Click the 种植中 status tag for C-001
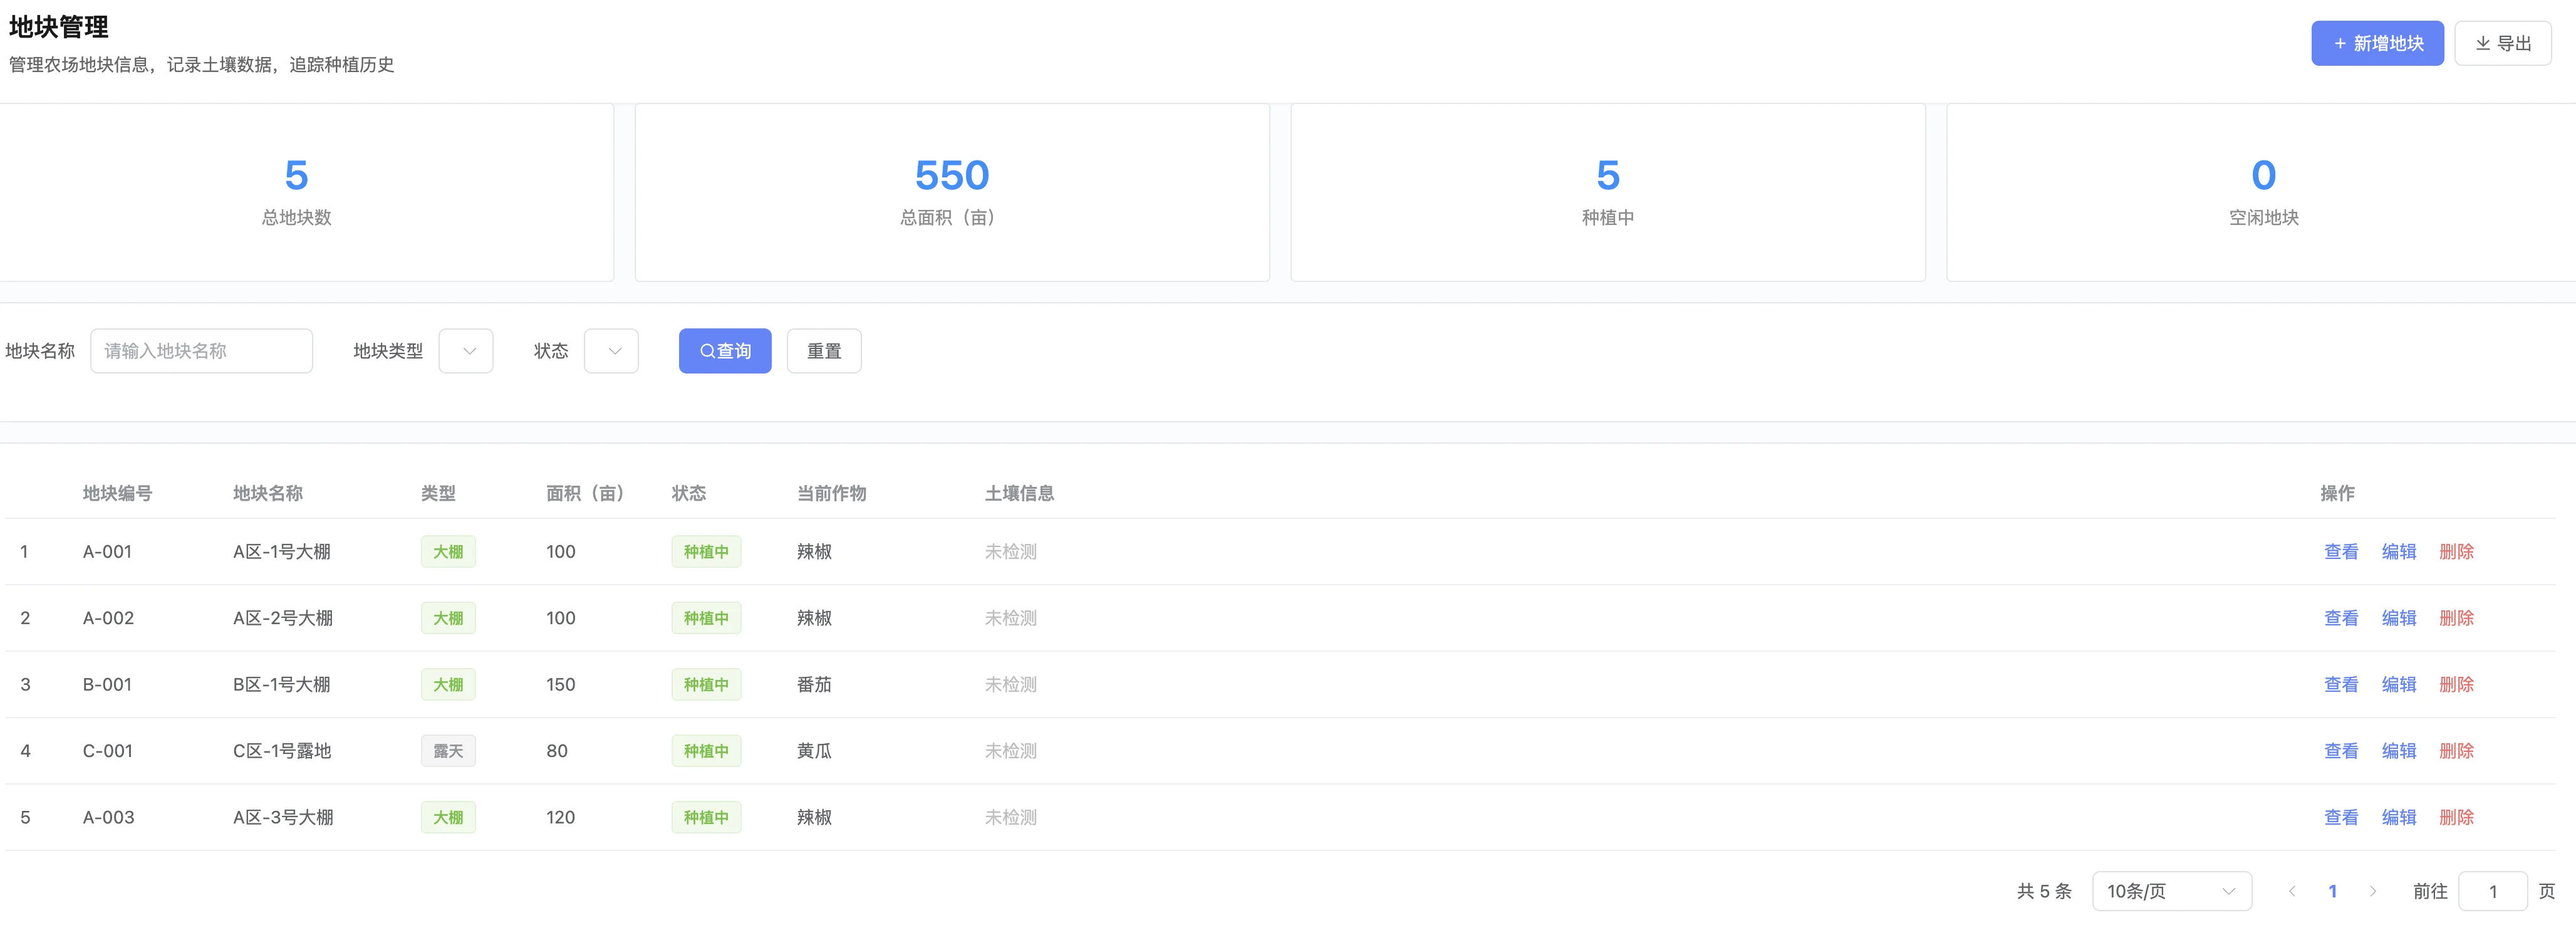 point(706,751)
